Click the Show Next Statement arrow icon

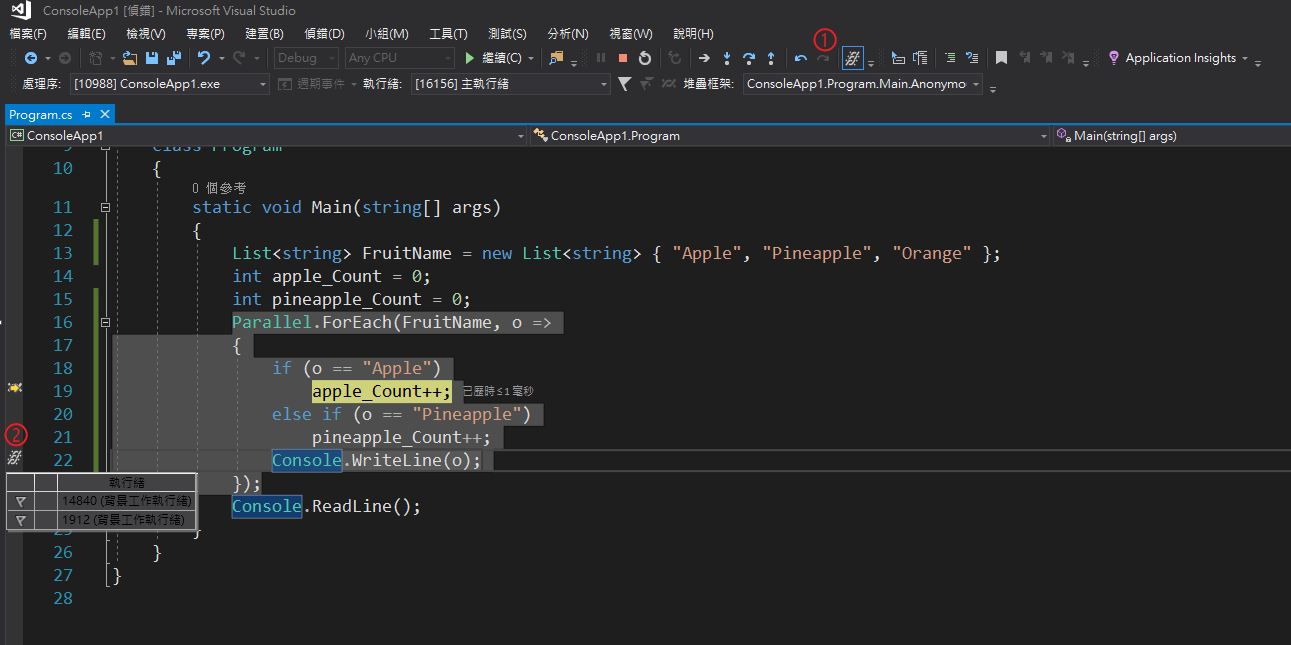click(704, 59)
